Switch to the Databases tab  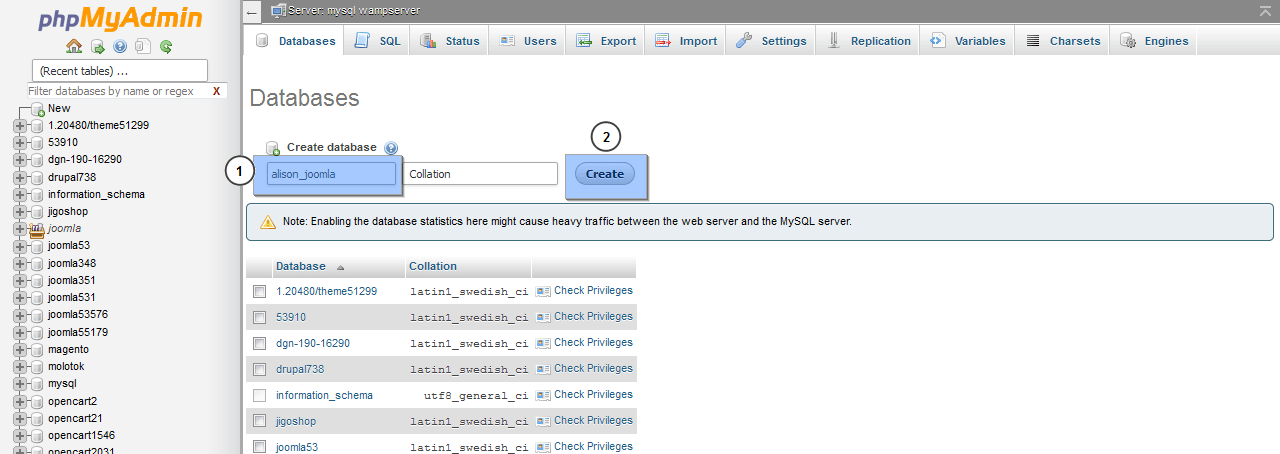[295, 41]
